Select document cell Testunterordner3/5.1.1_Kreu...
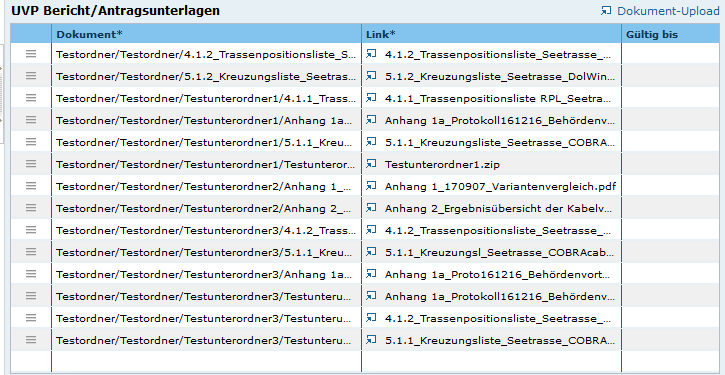The width and height of the screenshot is (725, 375). [206, 253]
